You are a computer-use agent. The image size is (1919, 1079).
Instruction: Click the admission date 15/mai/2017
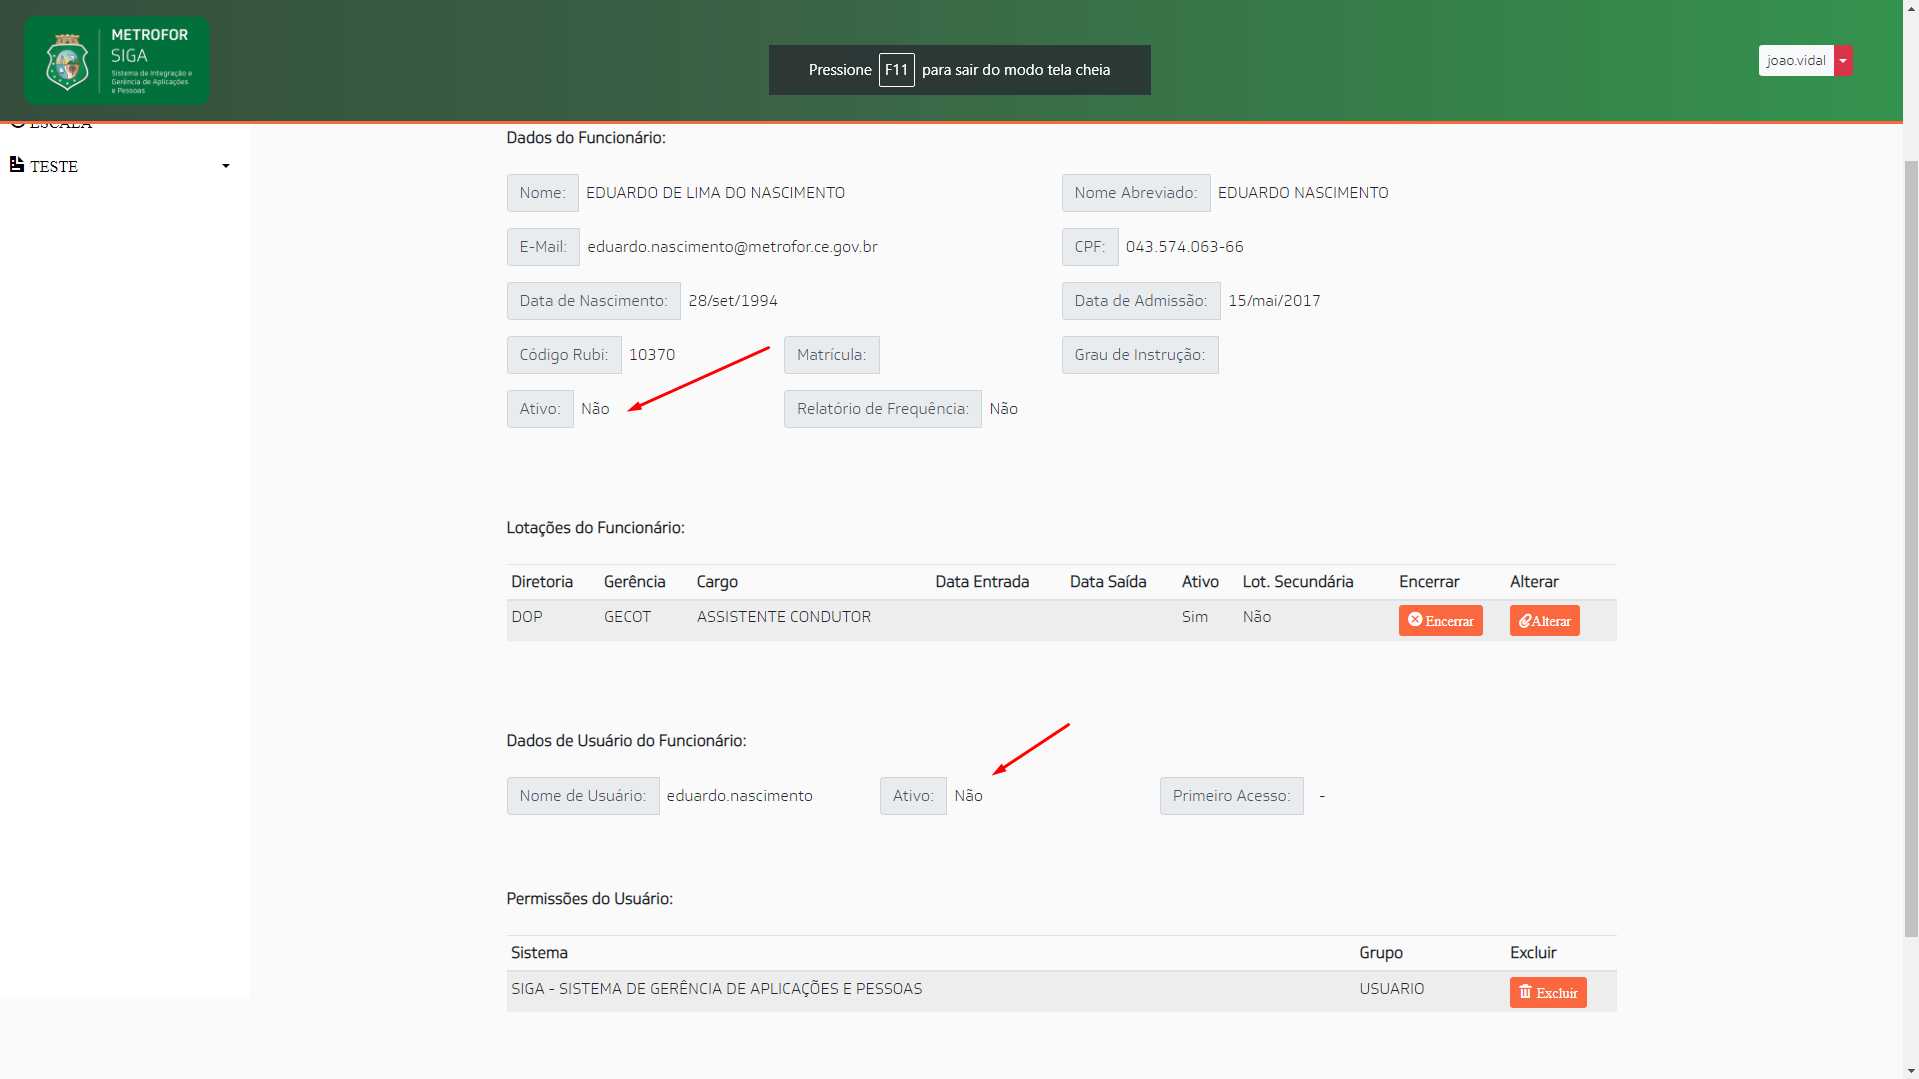click(1274, 301)
